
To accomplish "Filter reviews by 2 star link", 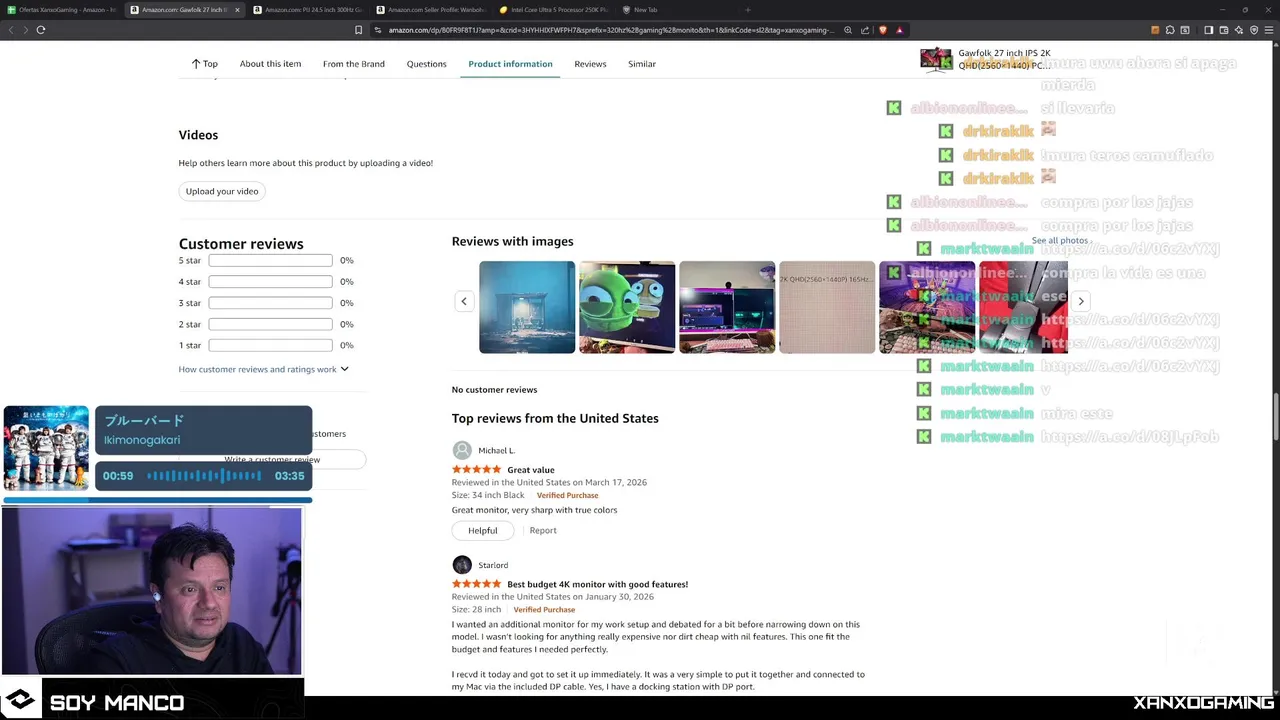I will 190,324.
